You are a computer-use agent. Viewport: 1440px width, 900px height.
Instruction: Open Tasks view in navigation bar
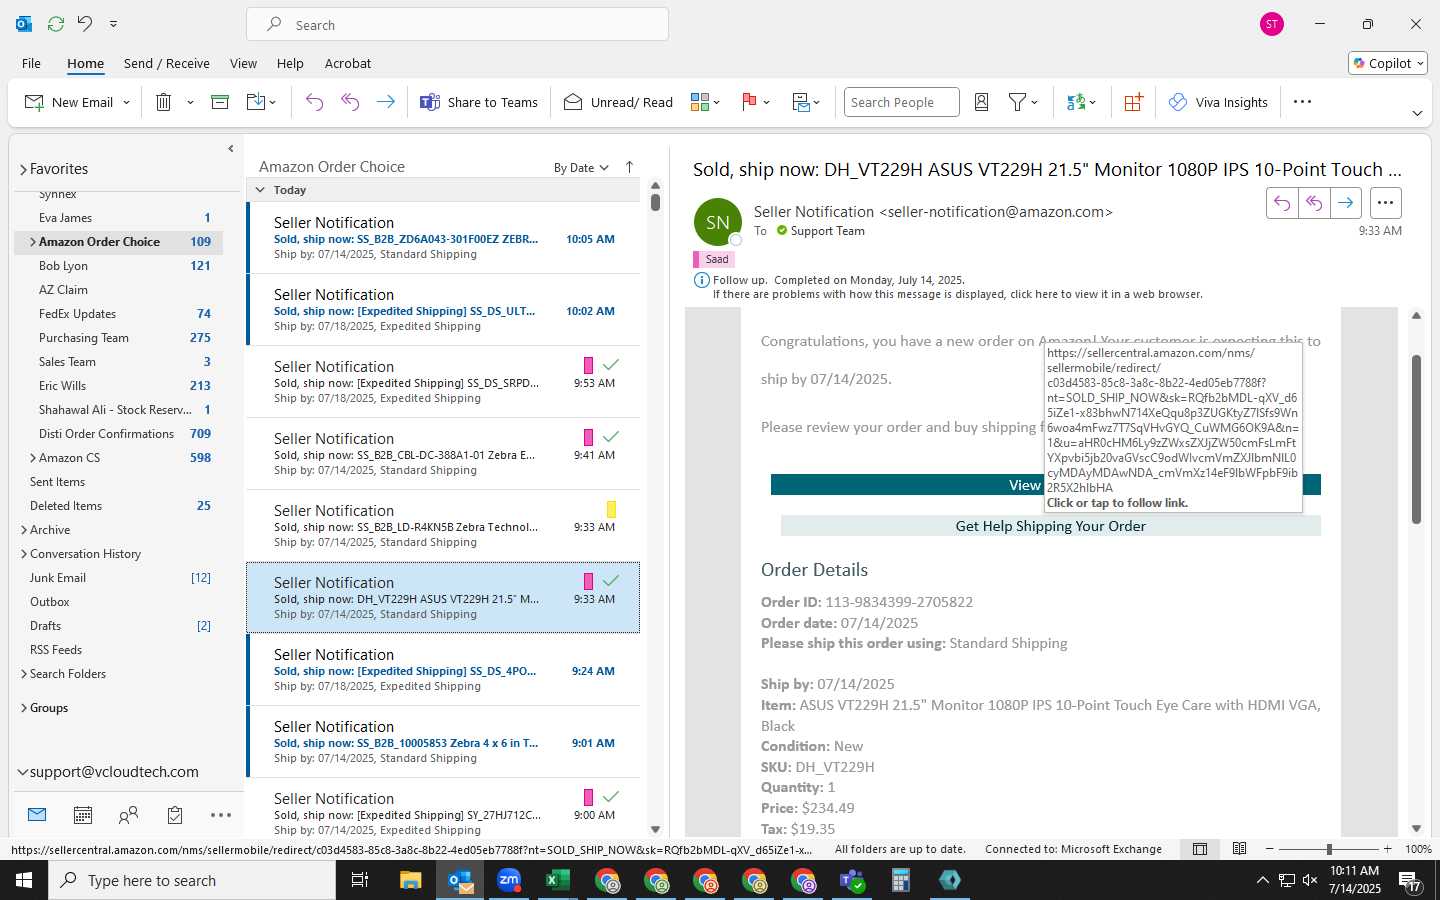coord(175,815)
